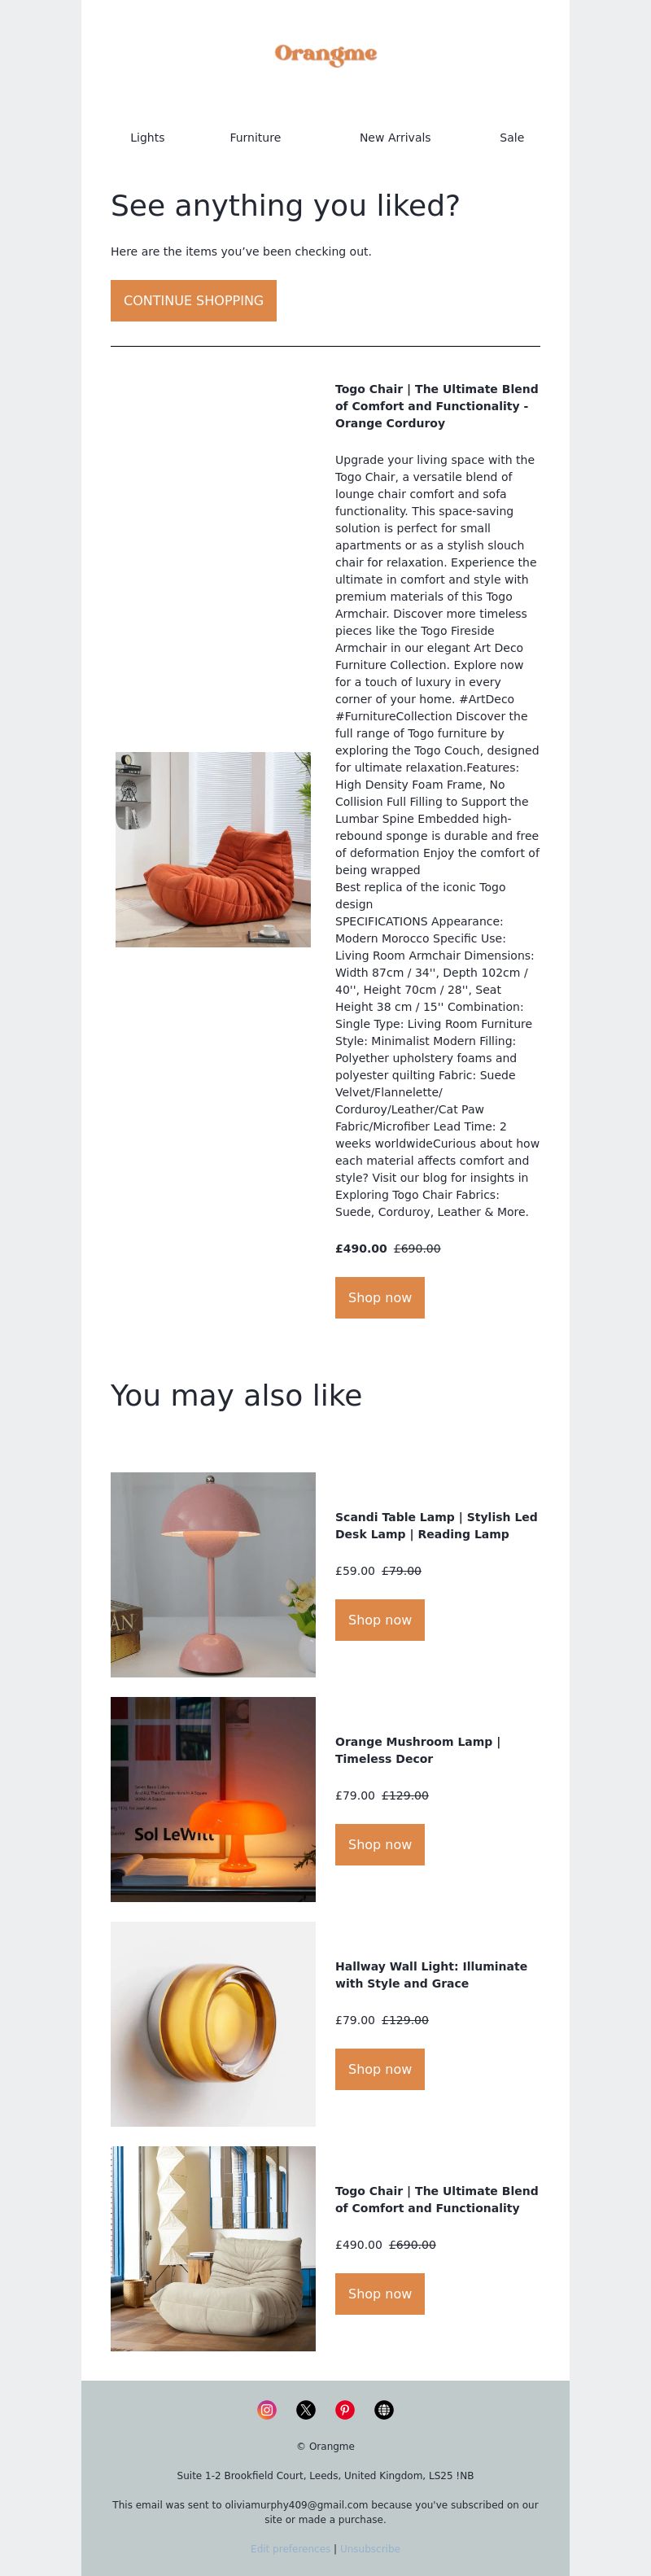Click the Orangme logo

point(326,54)
